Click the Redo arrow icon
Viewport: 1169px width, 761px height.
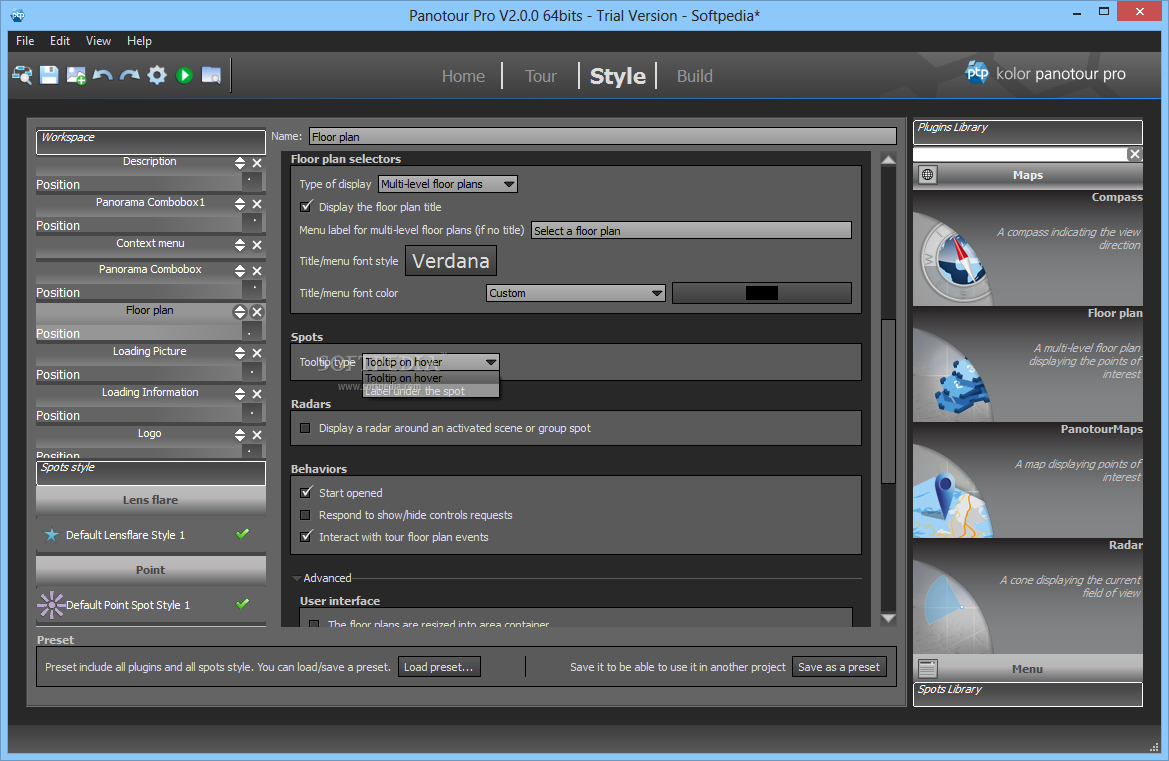(x=130, y=75)
